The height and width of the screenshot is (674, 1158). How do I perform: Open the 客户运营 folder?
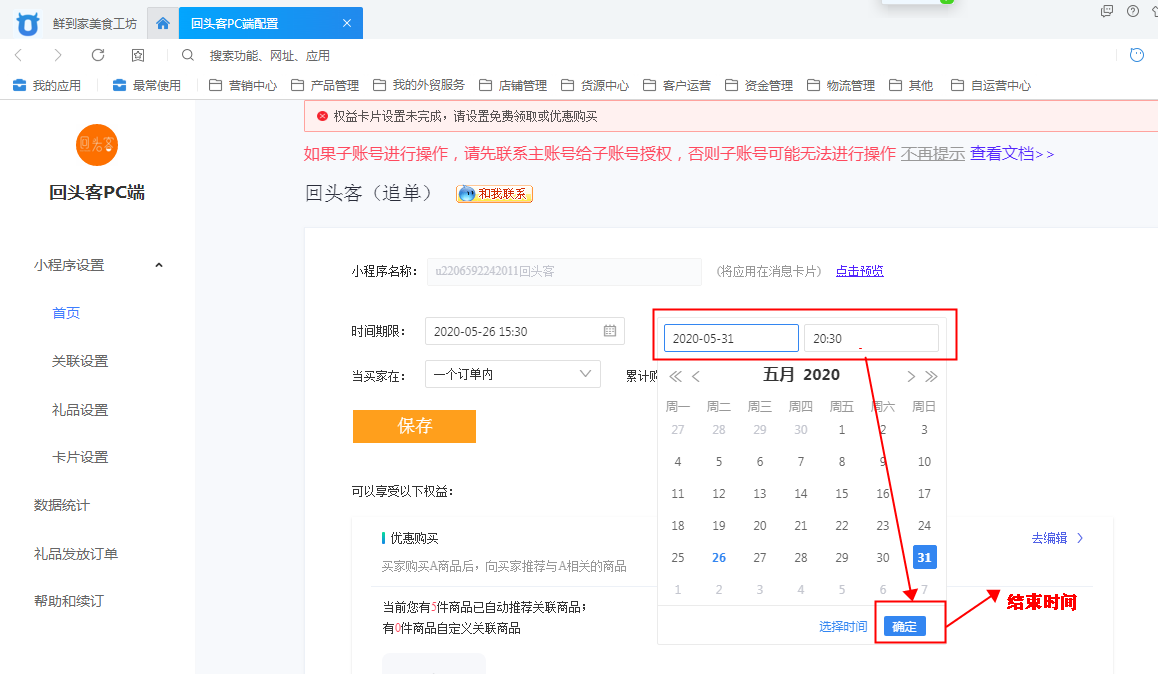coord(676,86)
